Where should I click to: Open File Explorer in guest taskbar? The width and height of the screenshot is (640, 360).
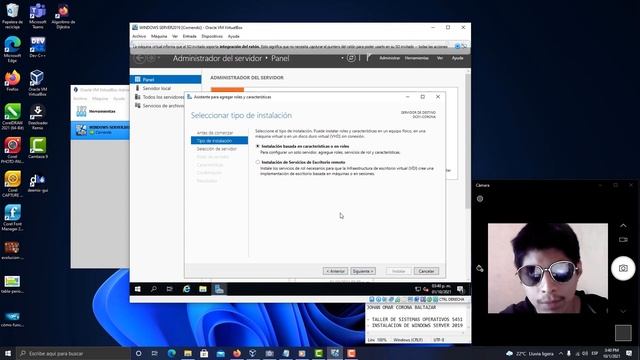(x=203, y=289)
